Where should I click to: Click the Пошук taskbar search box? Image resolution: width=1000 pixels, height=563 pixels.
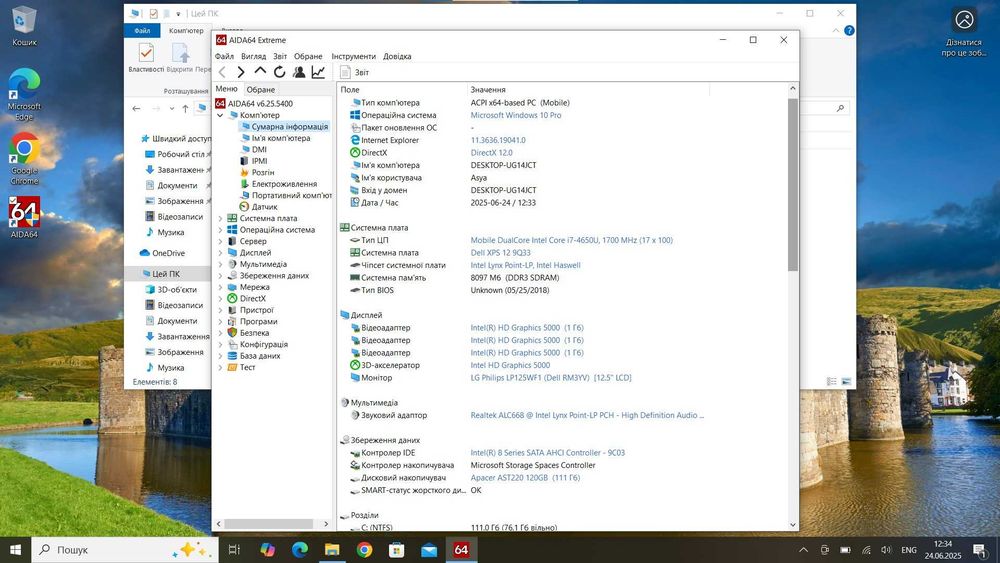[124, 550]
